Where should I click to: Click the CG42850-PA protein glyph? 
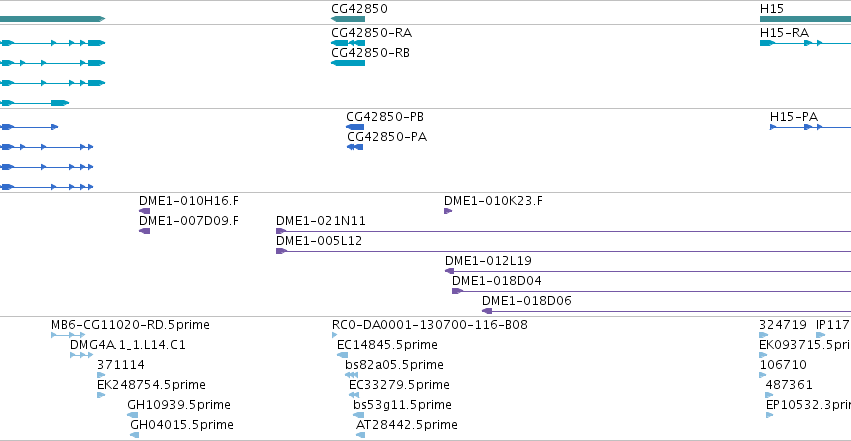coord(355,147)
